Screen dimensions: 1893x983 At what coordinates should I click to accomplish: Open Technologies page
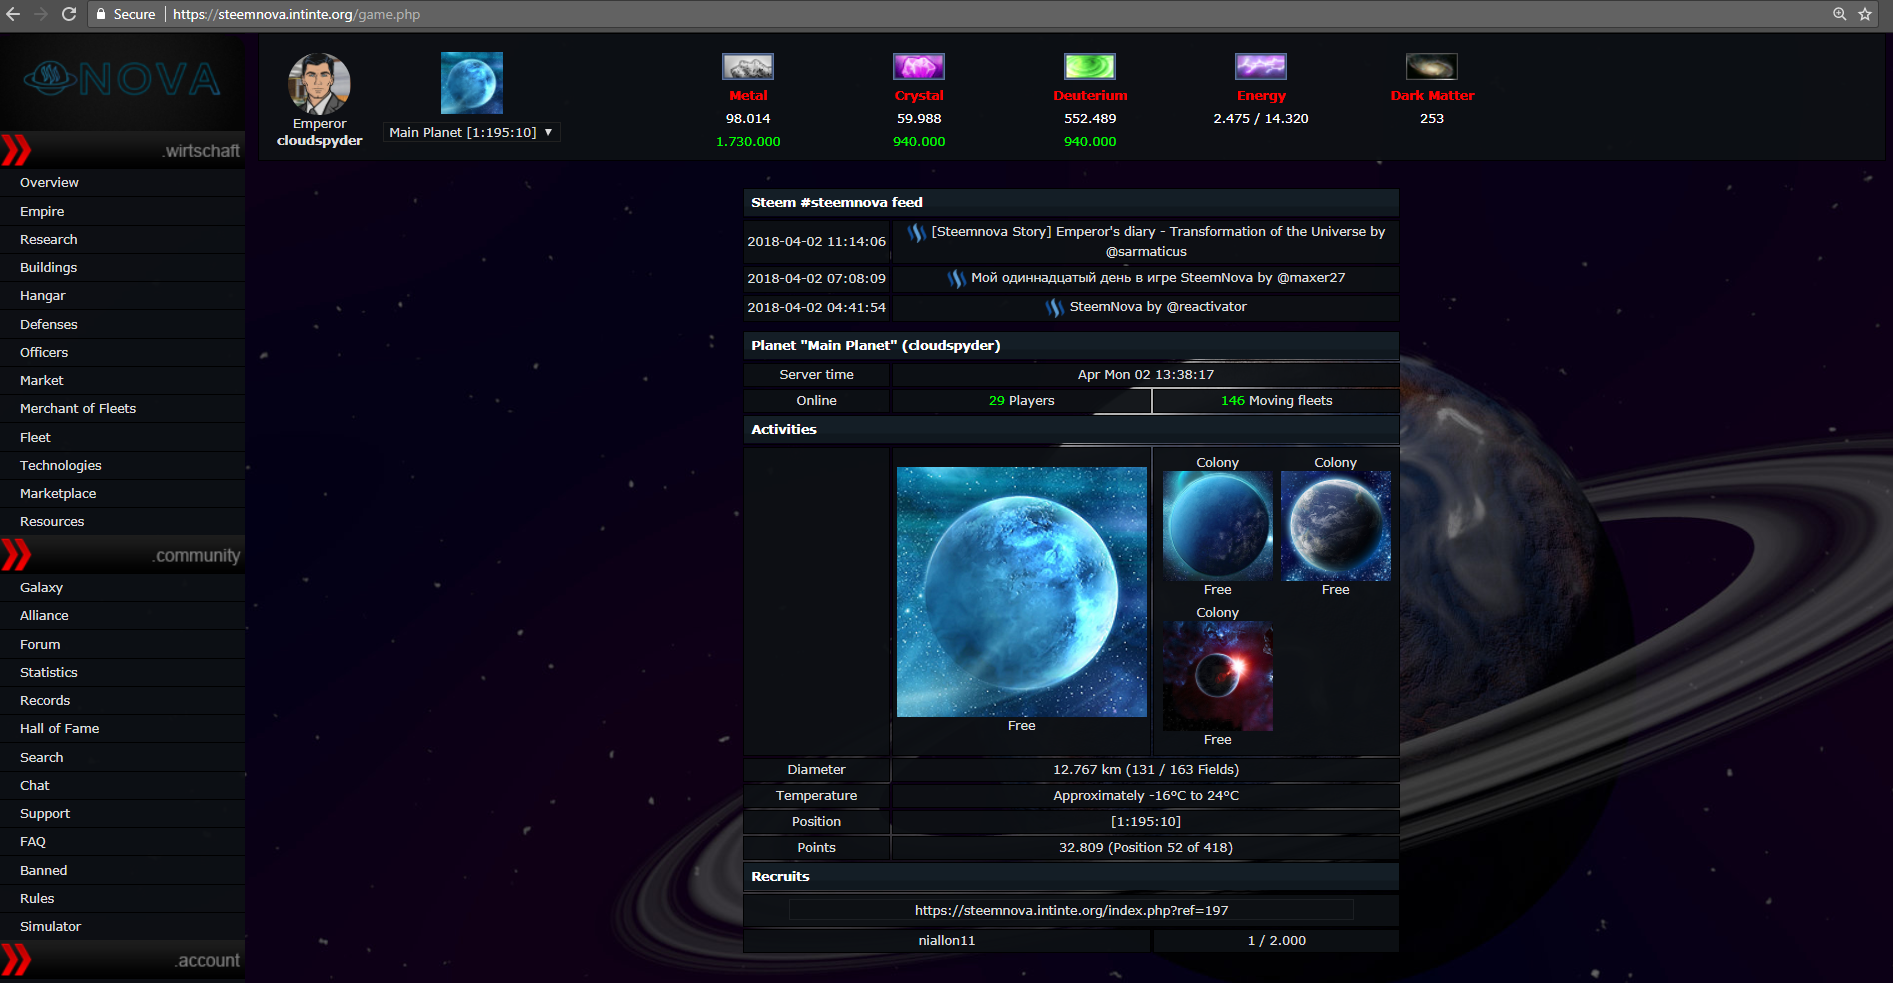60,465
